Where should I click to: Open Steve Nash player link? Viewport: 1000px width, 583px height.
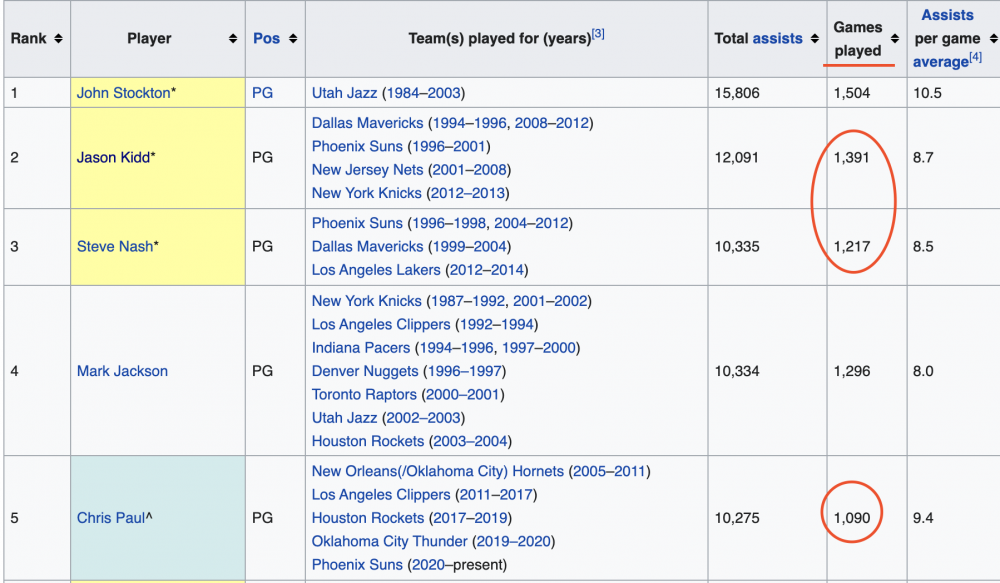(x=114, y=247)
